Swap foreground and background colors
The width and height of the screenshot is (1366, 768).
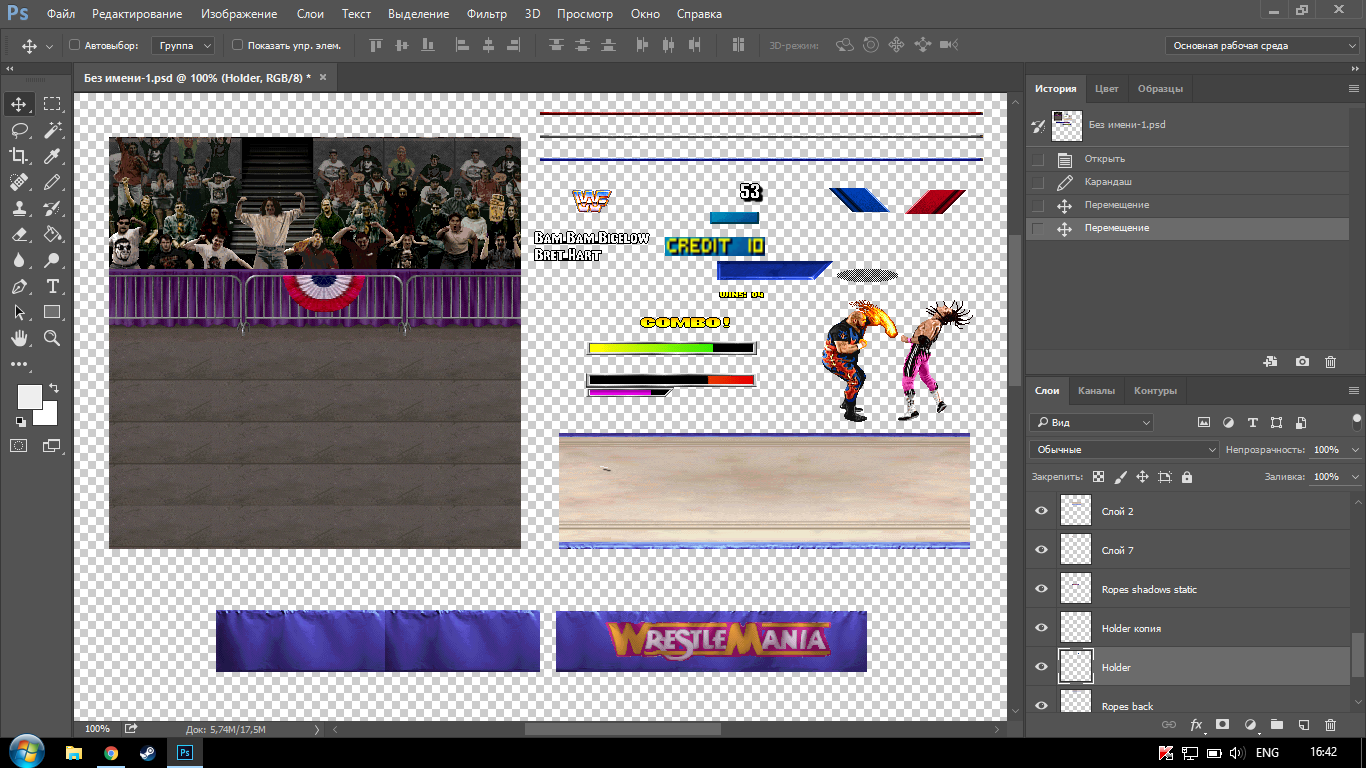(53, 387)
